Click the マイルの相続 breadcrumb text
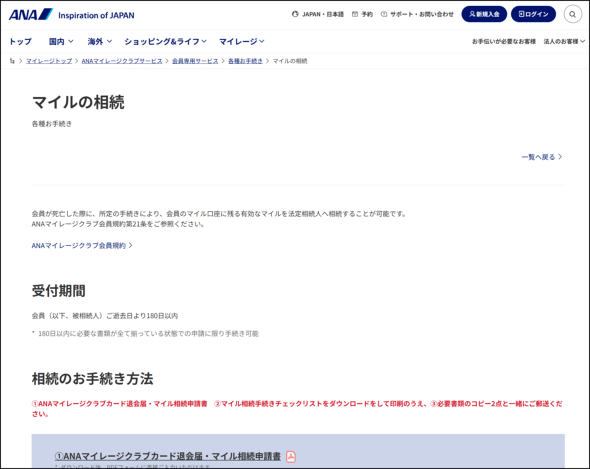 290,61
